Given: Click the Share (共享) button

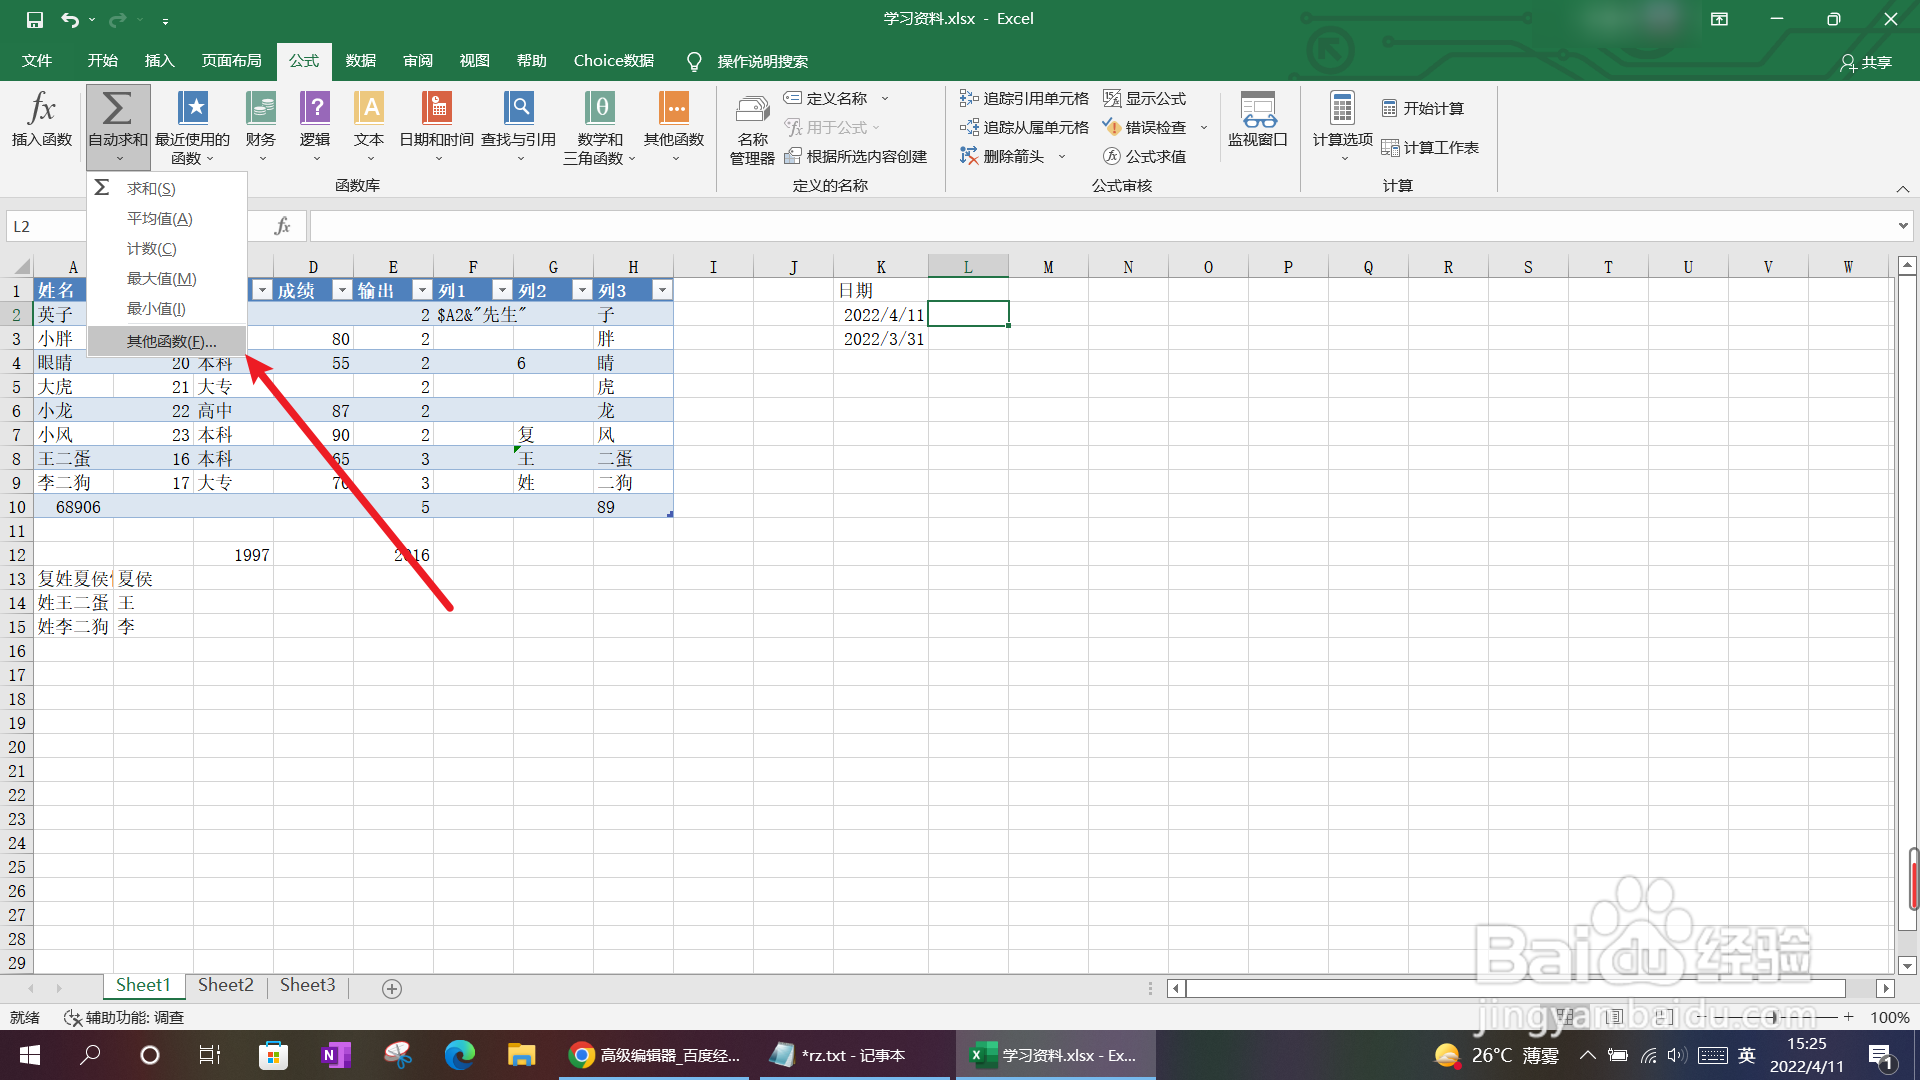Looking at the screenshot, I should pos(1866,62).
